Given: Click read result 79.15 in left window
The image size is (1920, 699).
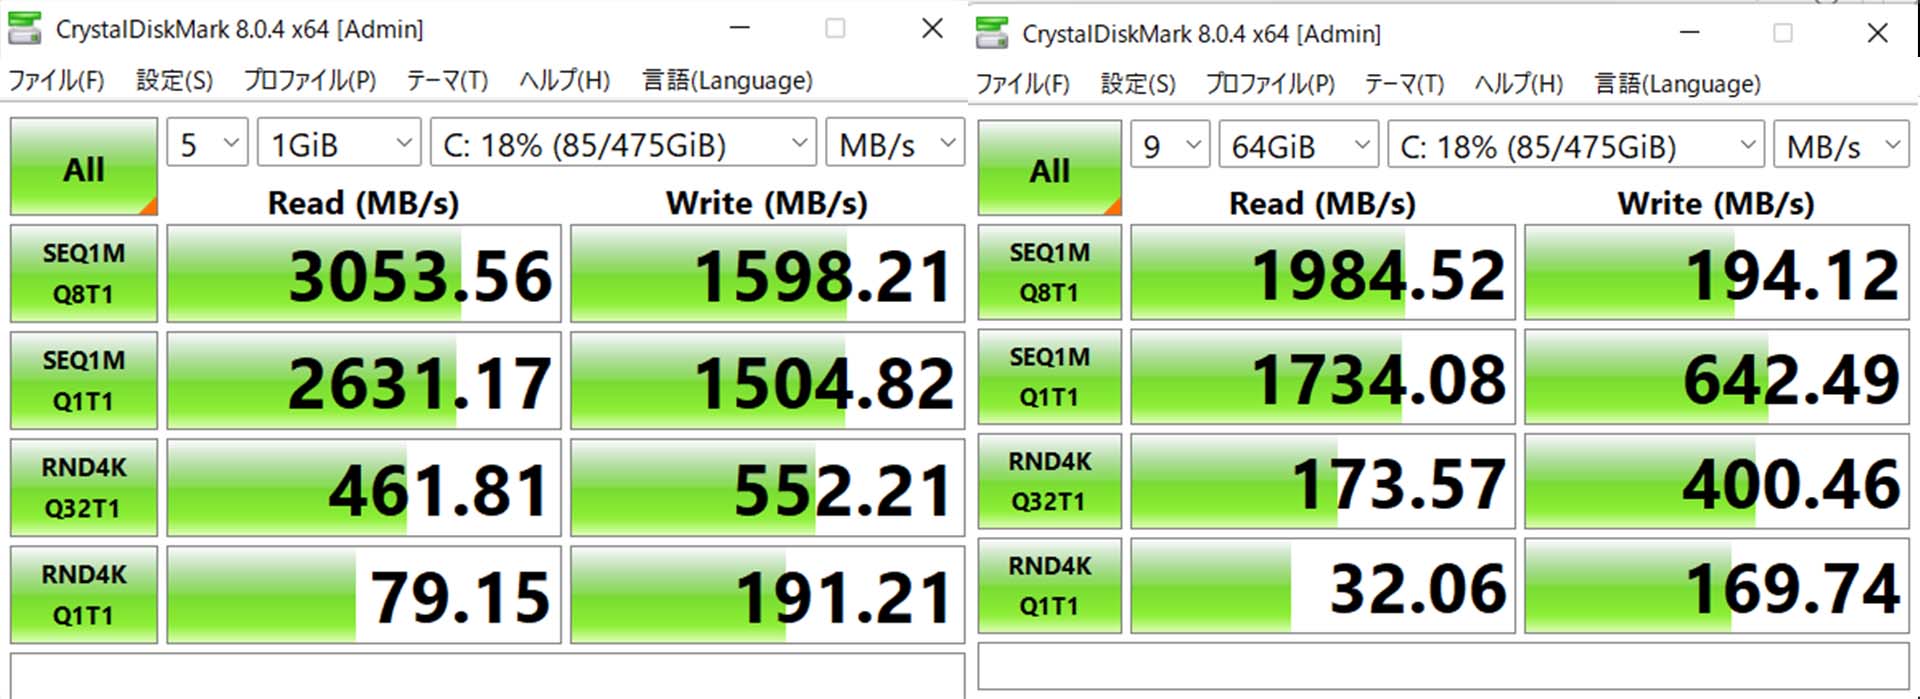Looking at the screenshot, I should [x=364, y=594].
